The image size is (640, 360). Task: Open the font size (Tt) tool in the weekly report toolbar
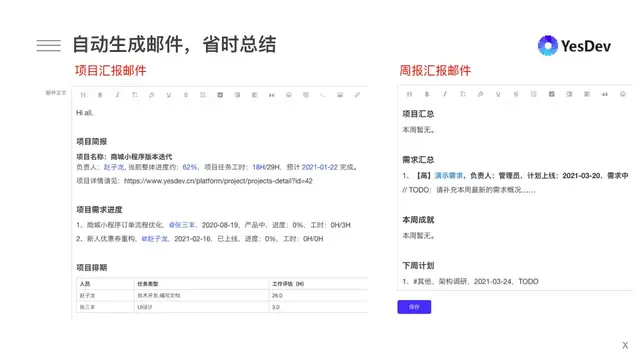pos(462,94)
